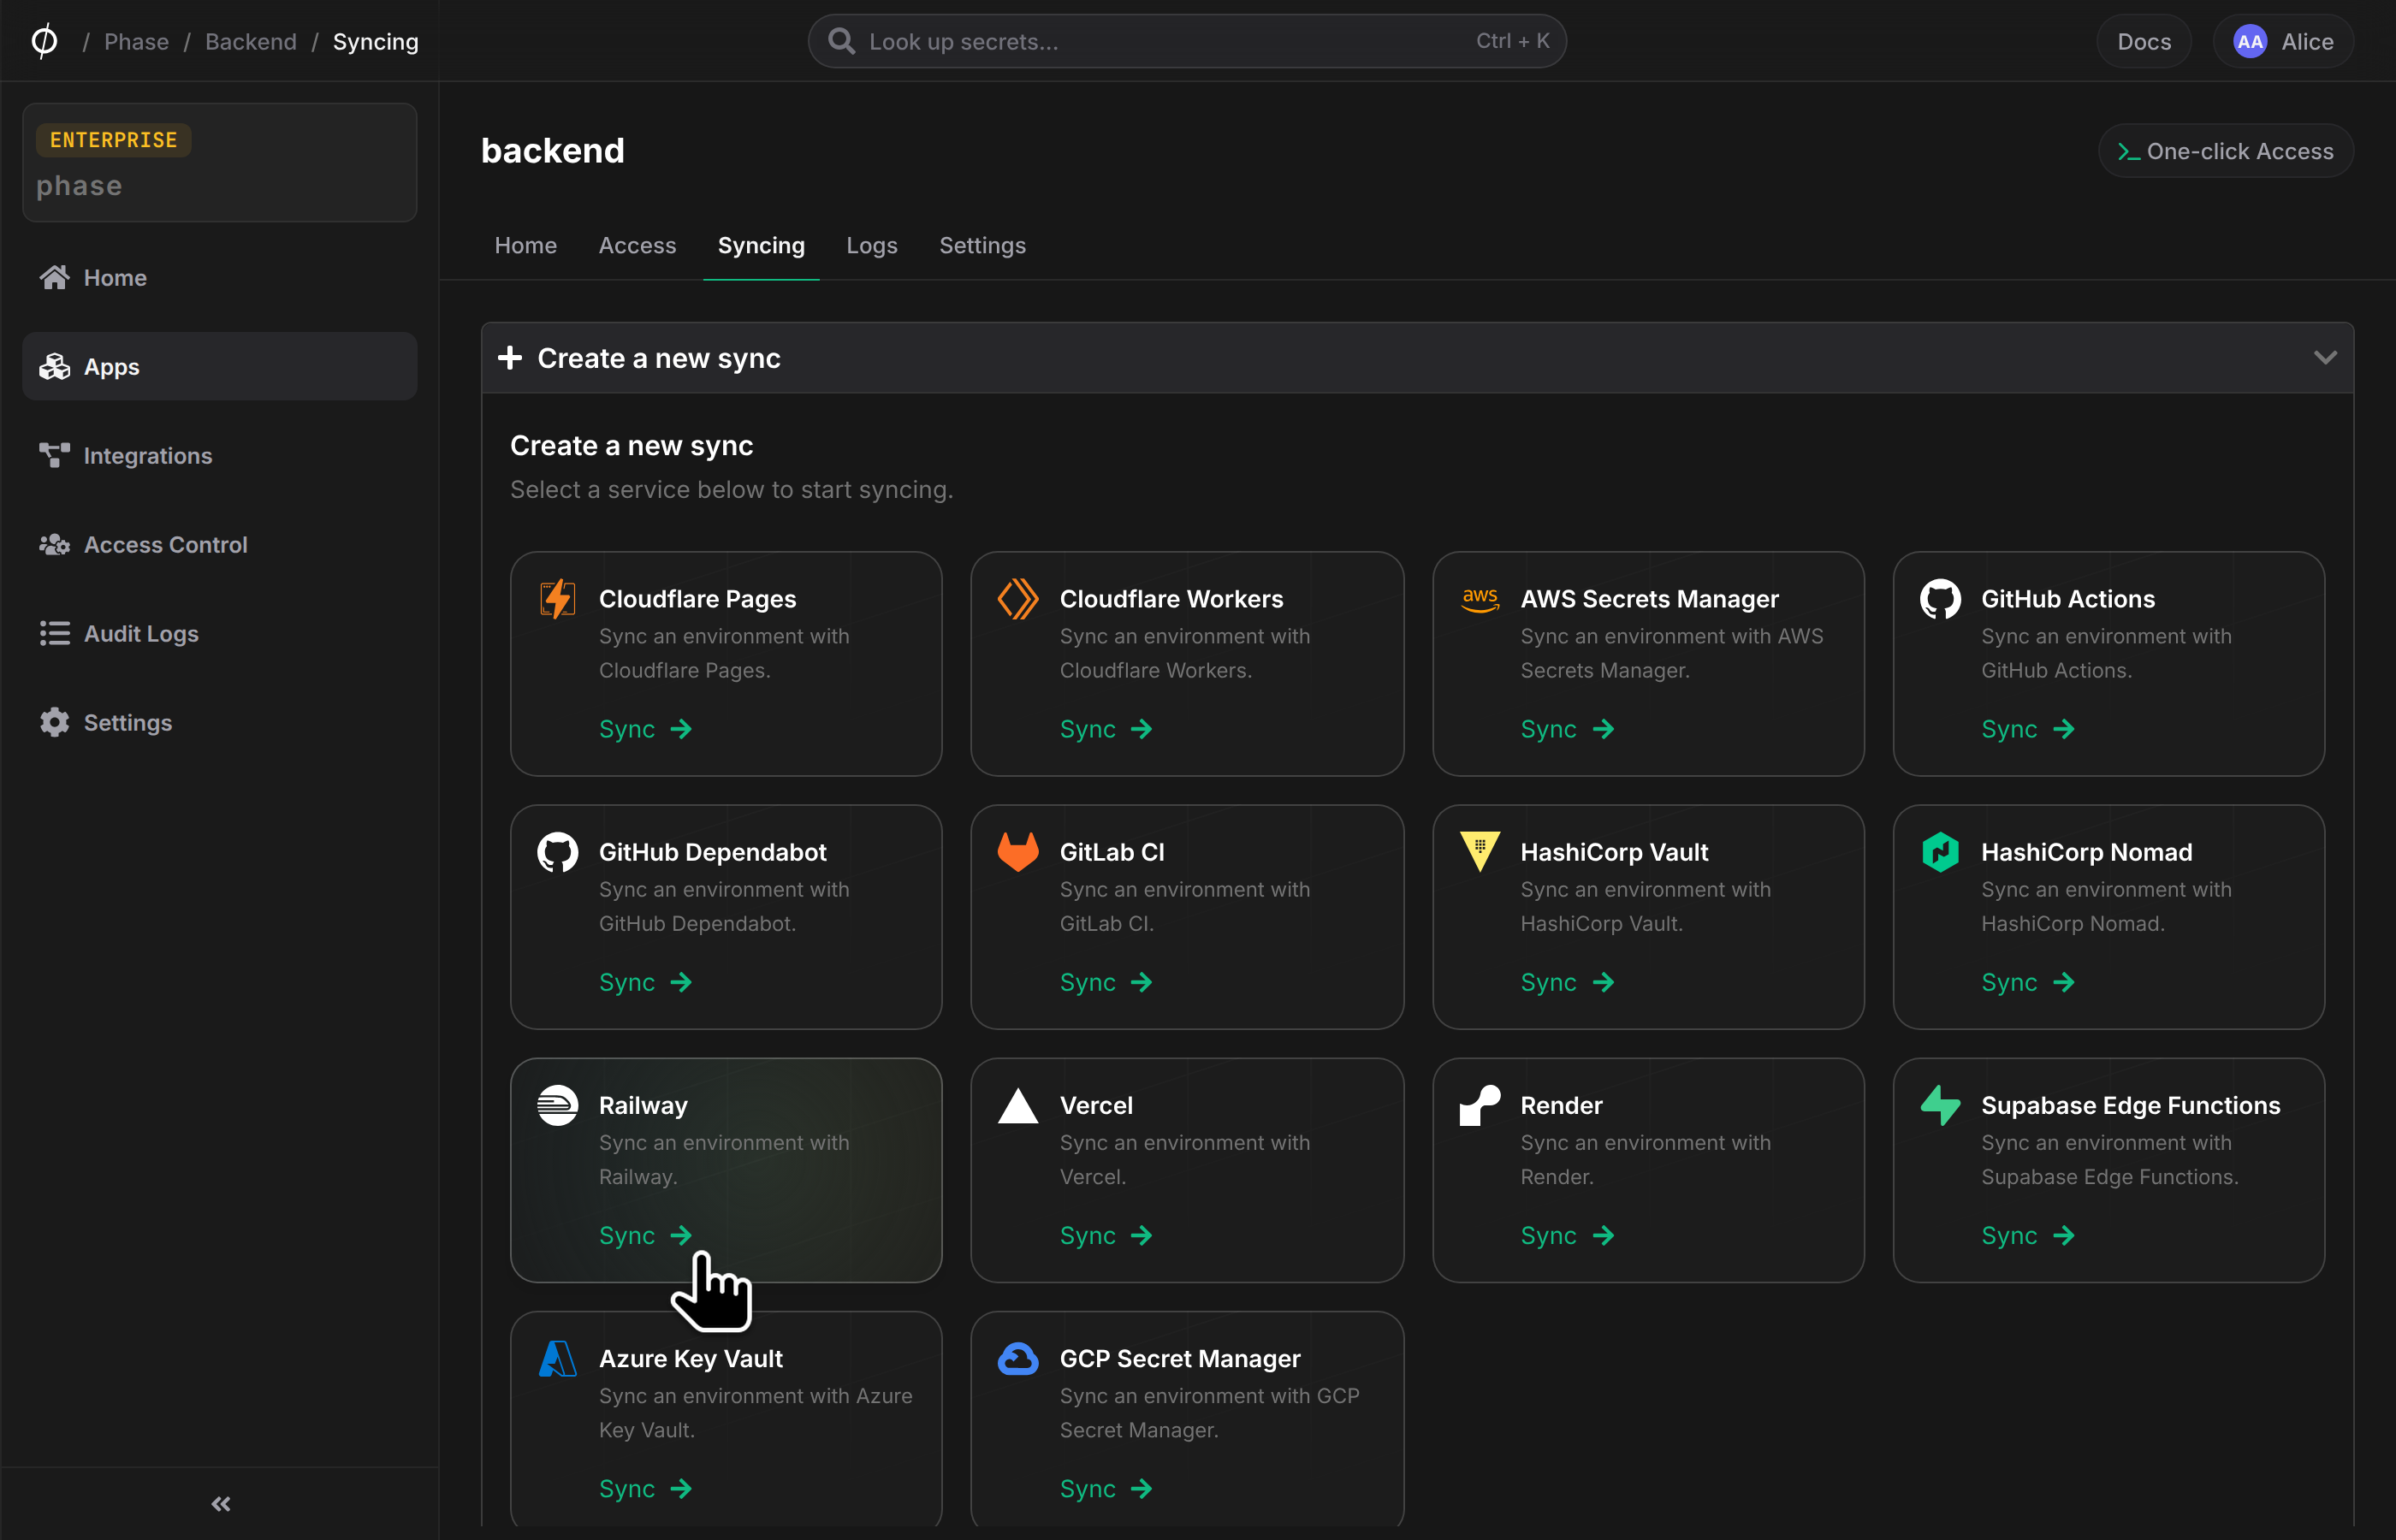This screenshot has height=1540, width=2396.
Task: Open the Home tab of backend app
Action: tap(526, 245)
